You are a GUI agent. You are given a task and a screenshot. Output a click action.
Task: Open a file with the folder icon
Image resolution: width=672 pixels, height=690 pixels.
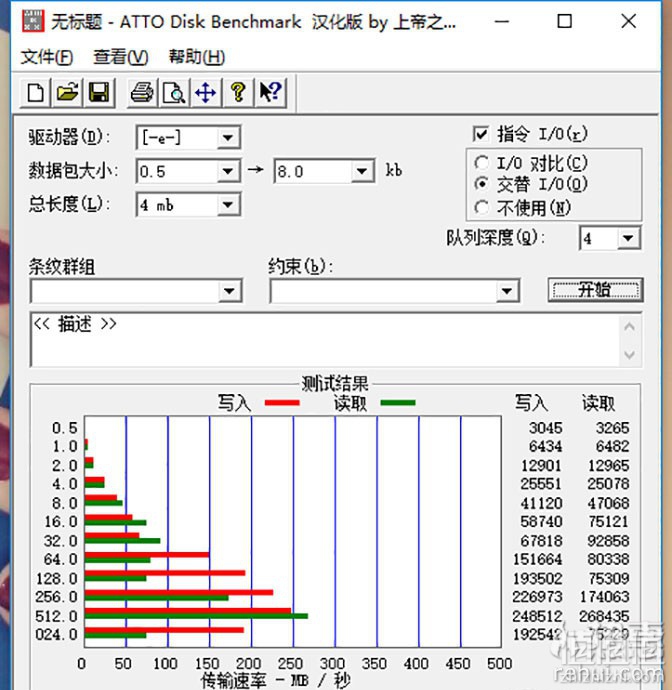(x=67, y=93)
